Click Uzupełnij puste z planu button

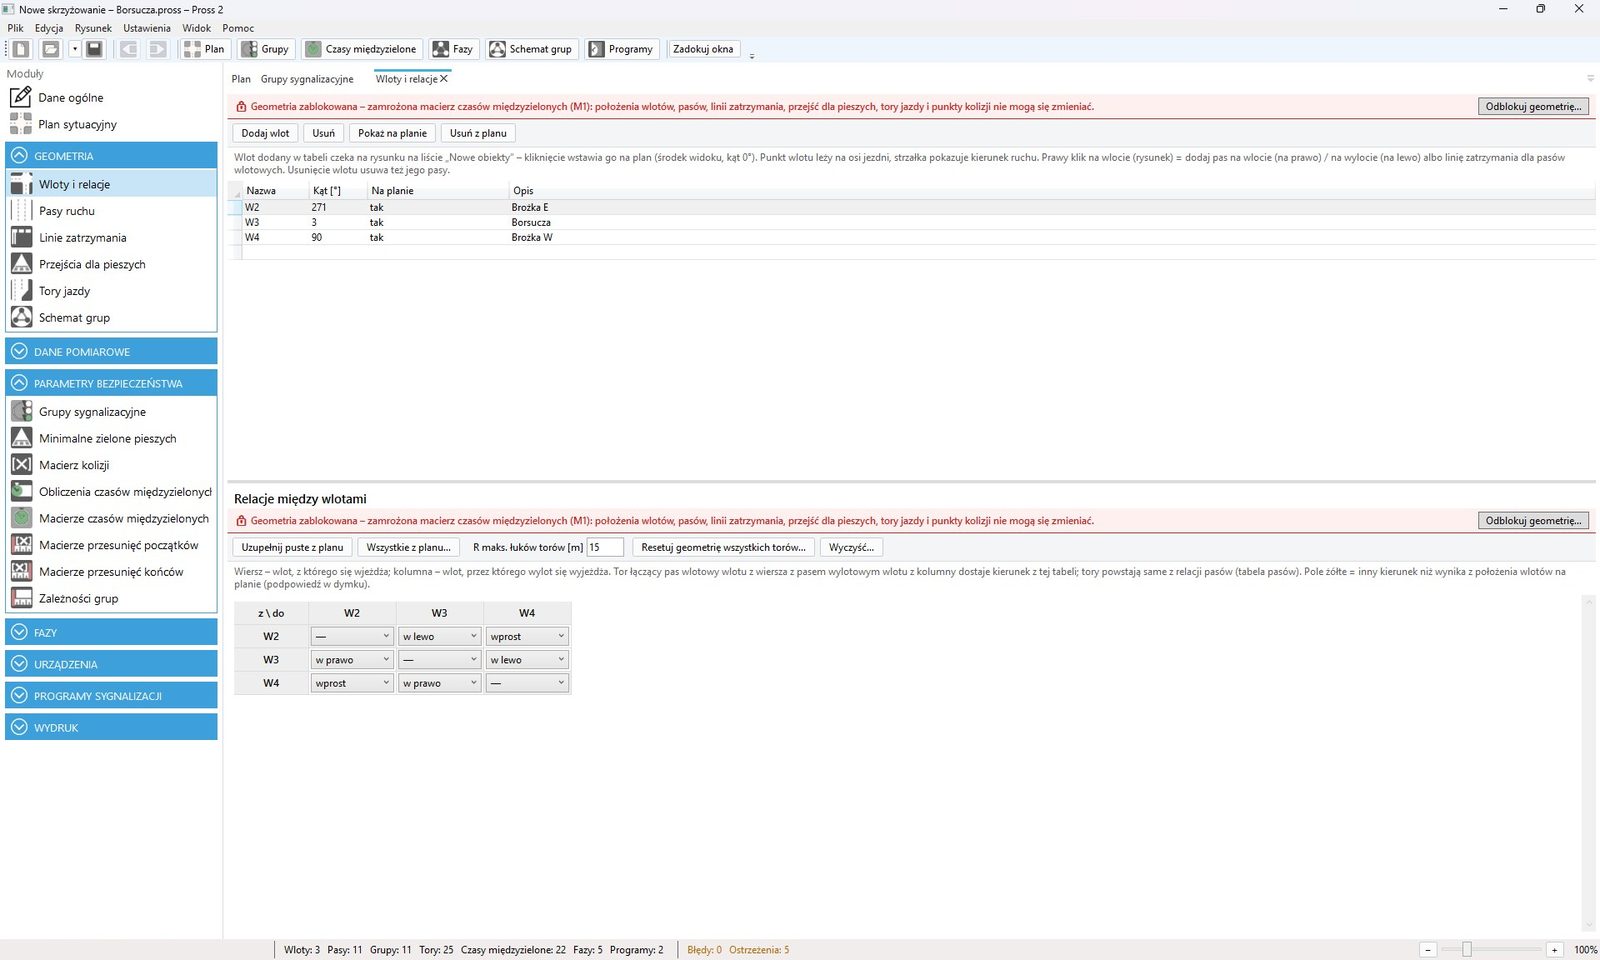pyautogui.click(x=292, y=547)
